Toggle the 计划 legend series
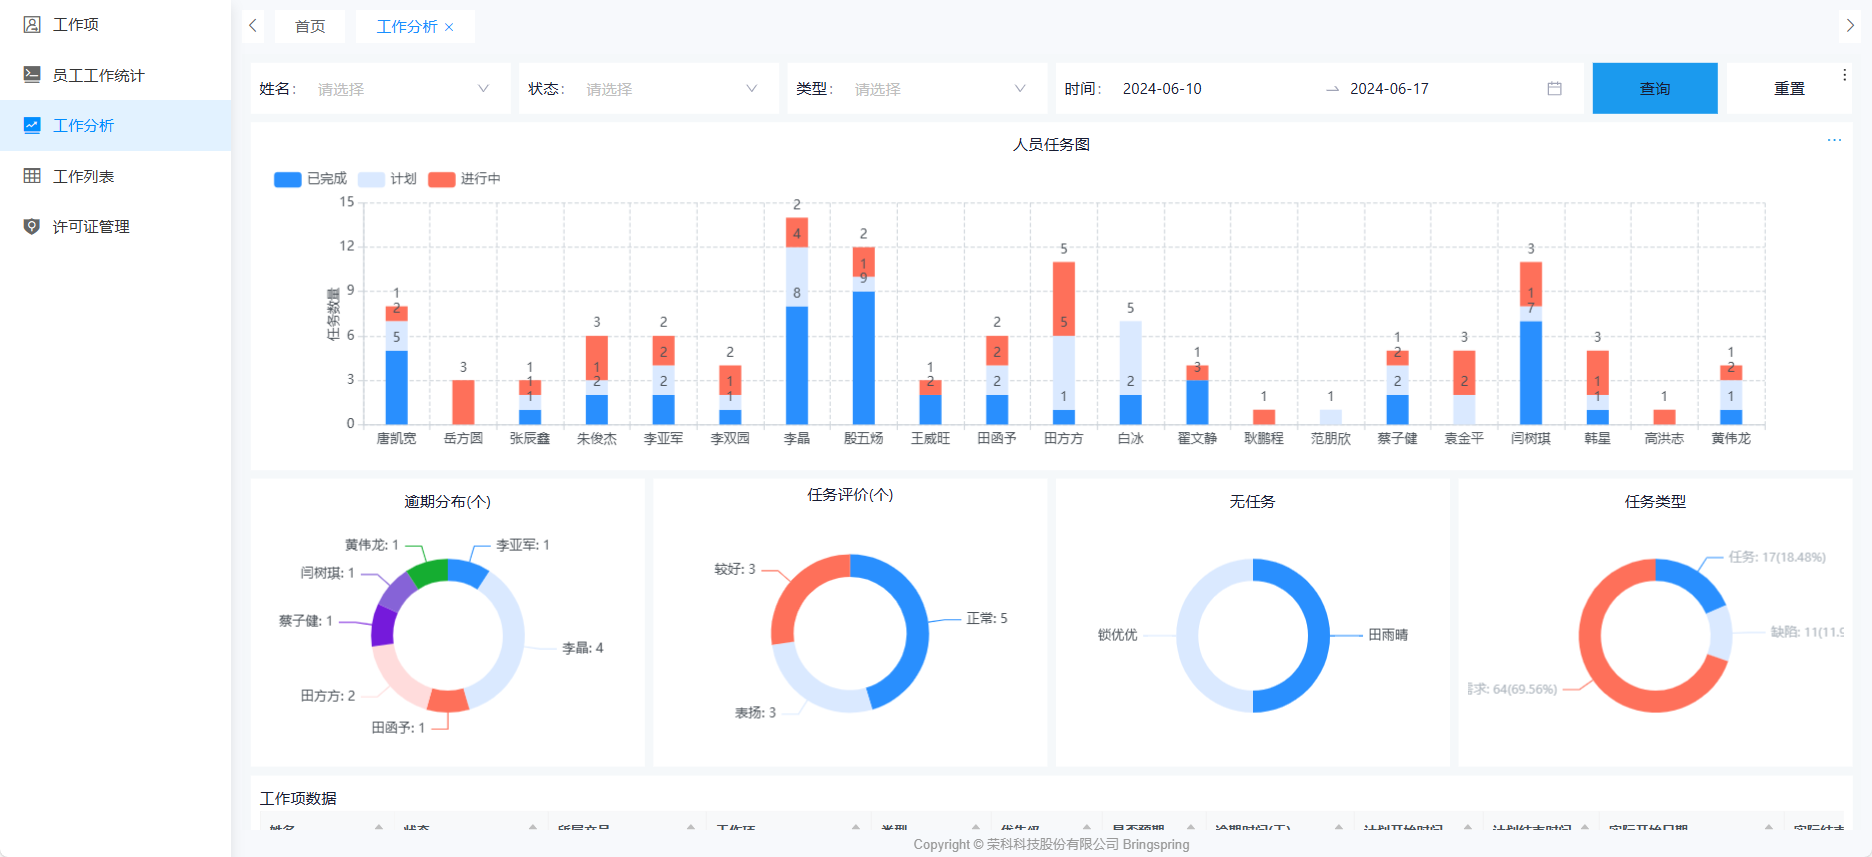 [x=371, y=179]
